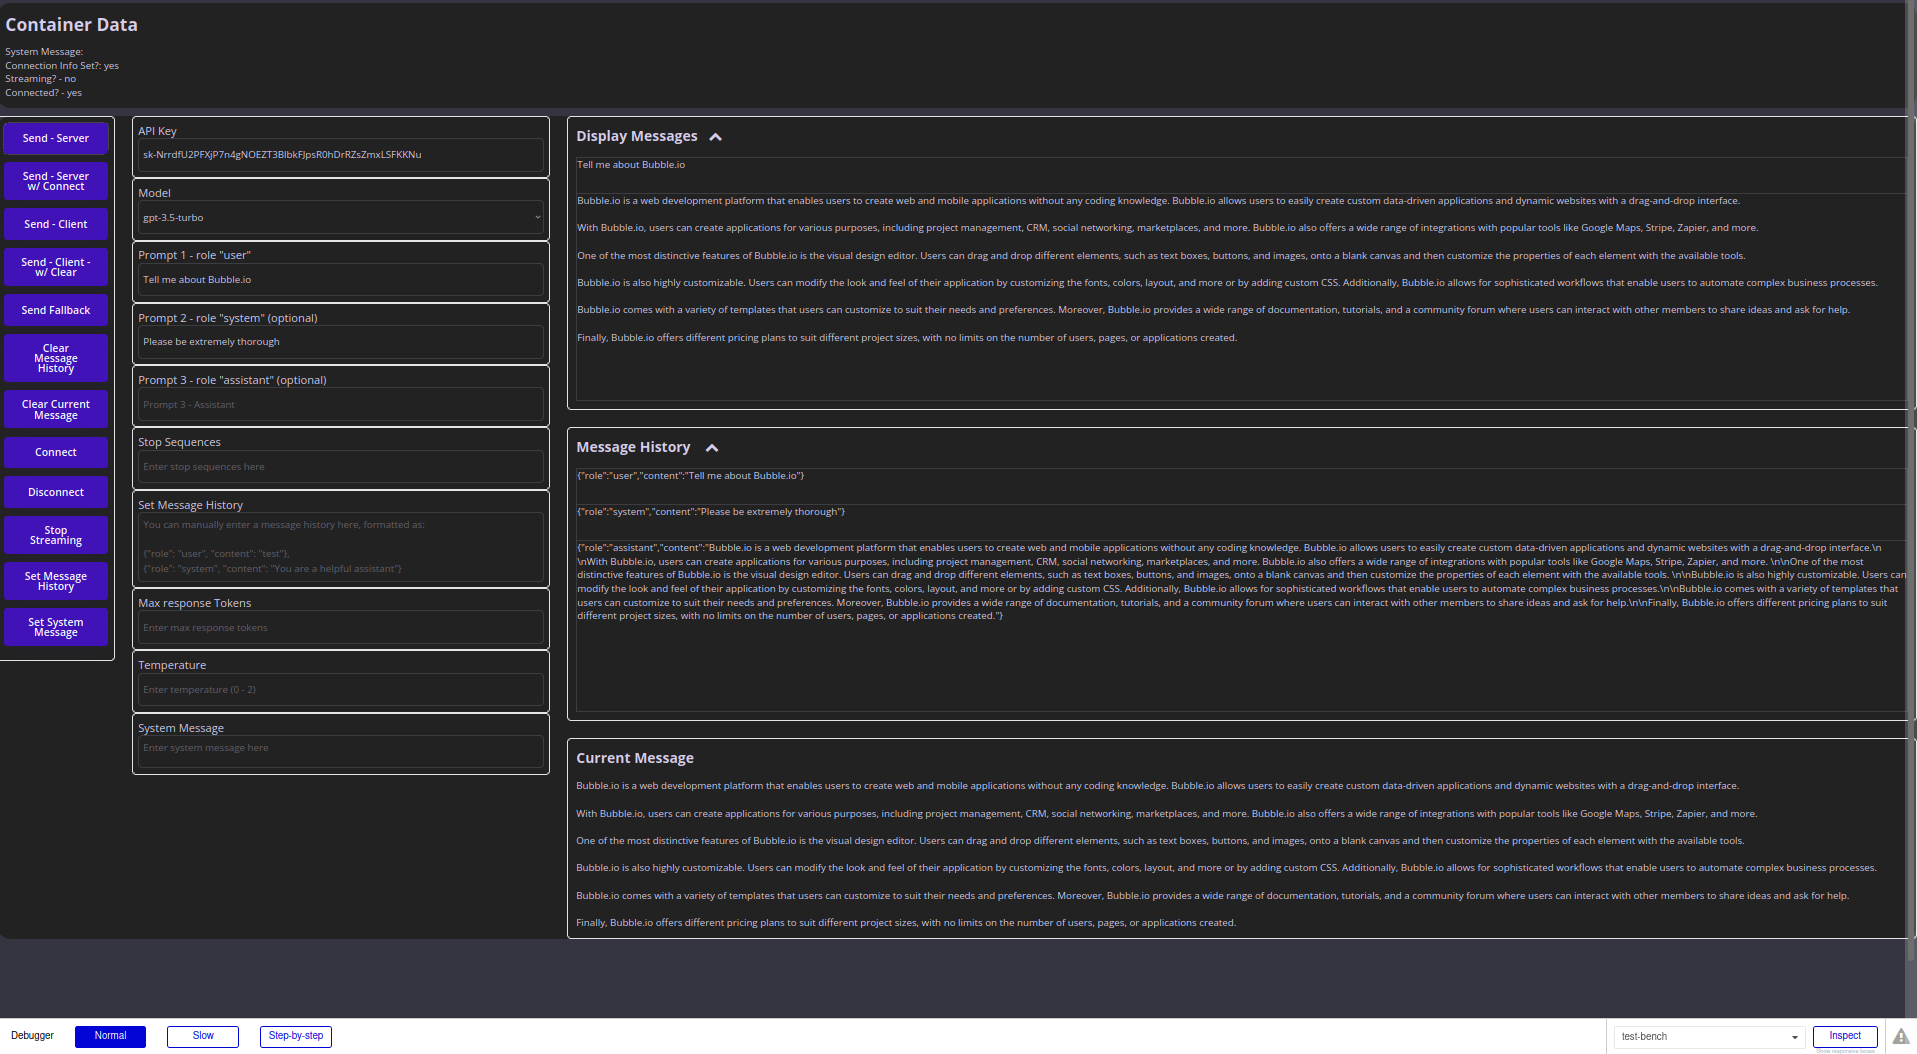Viewport: 1917px width, 1054px height.
Task: Click the API Key input field
Action: click(339, 155)
